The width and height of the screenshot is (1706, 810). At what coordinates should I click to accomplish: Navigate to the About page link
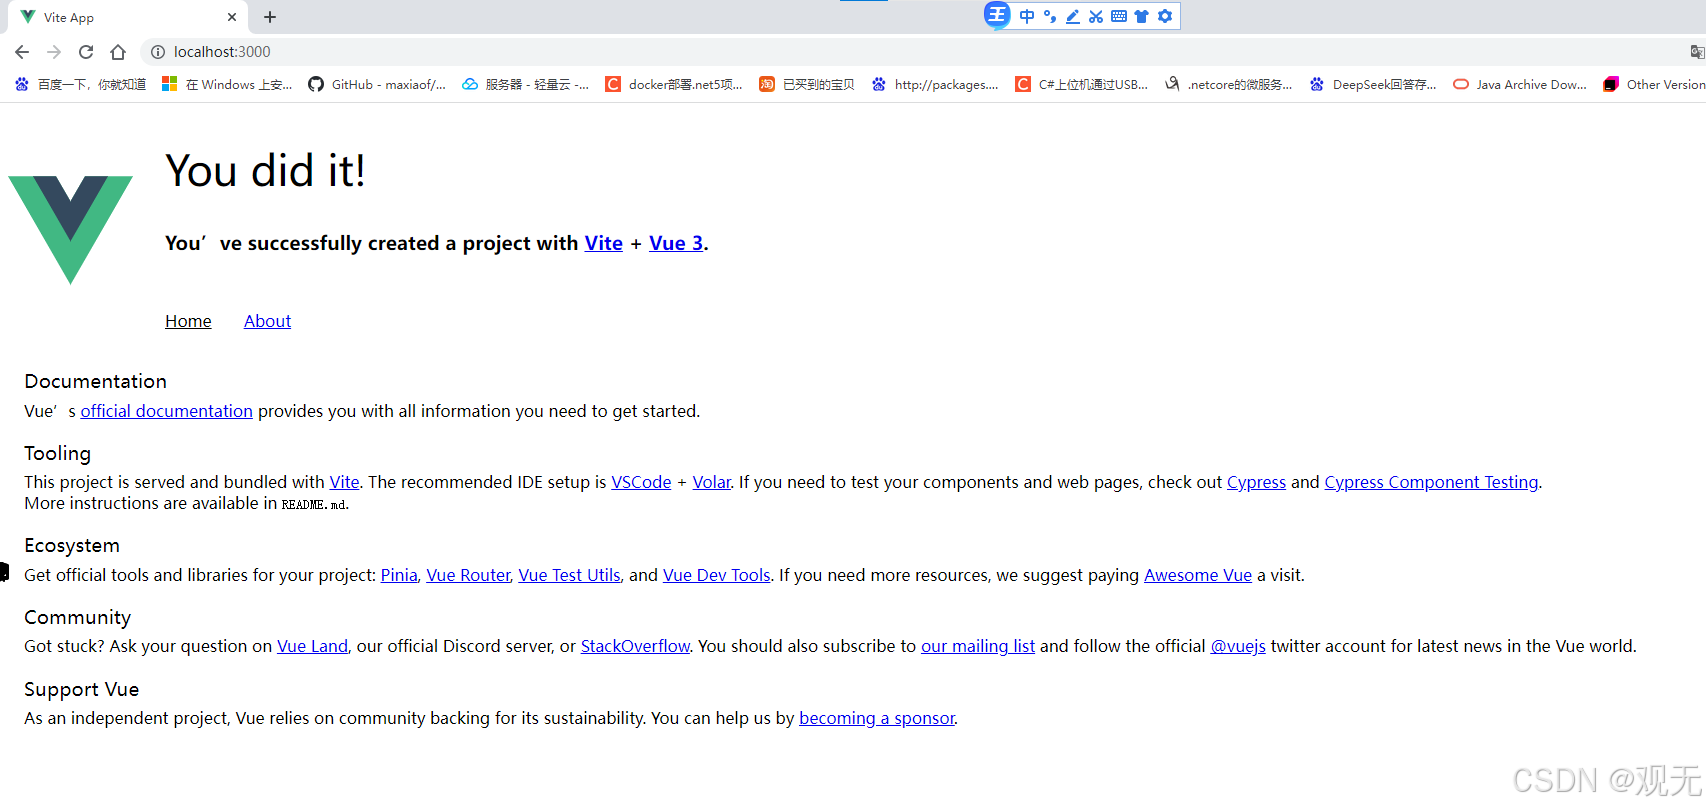(x=267, y=321)
